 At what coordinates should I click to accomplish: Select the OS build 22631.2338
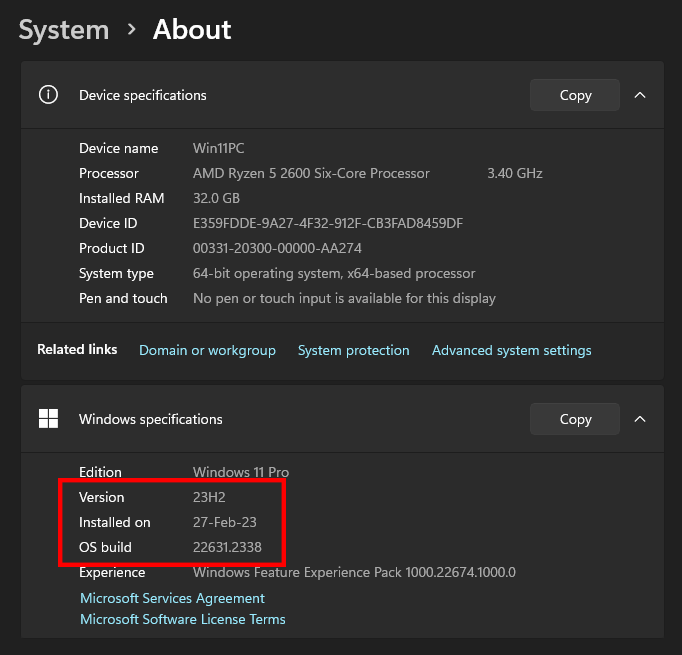pos(227,547)
